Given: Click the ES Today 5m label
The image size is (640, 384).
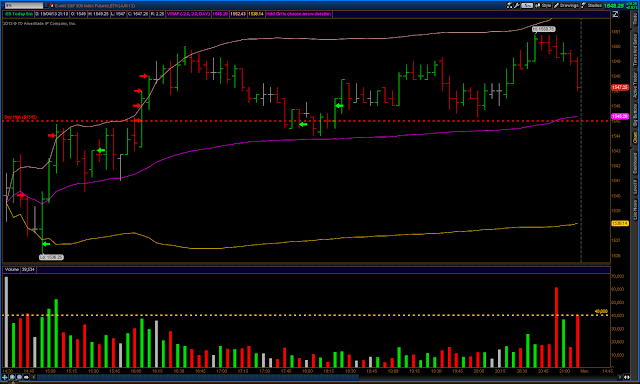Looking at the screenshot, I should click(x=18, y=14).
